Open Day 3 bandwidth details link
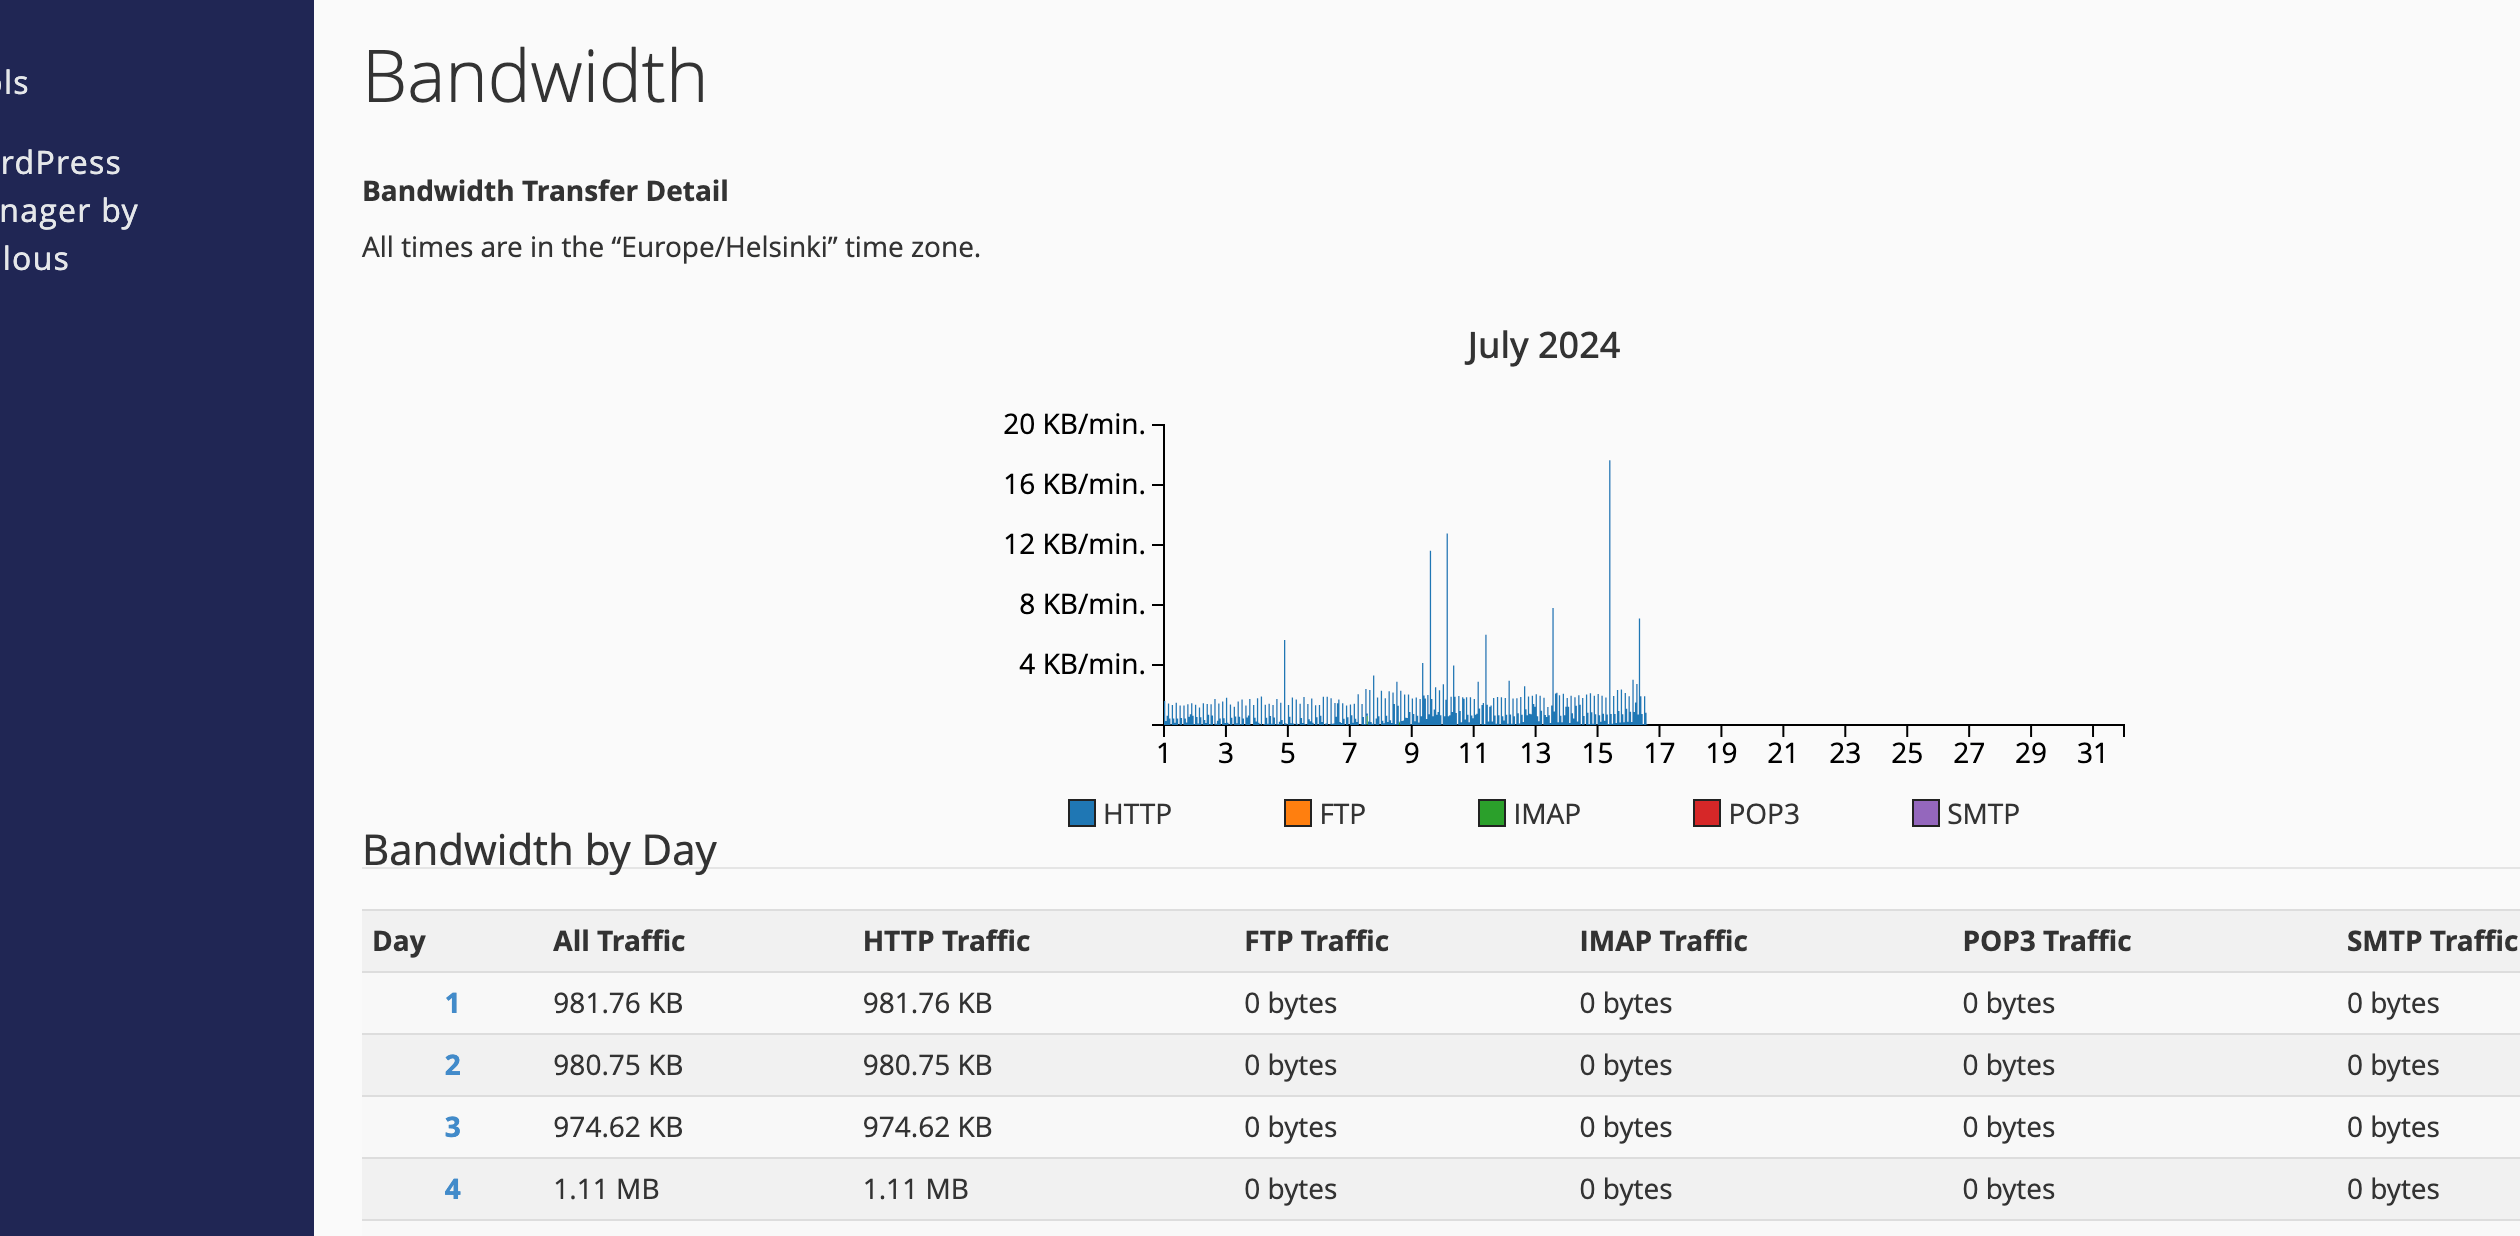 tap(452, 1127)
